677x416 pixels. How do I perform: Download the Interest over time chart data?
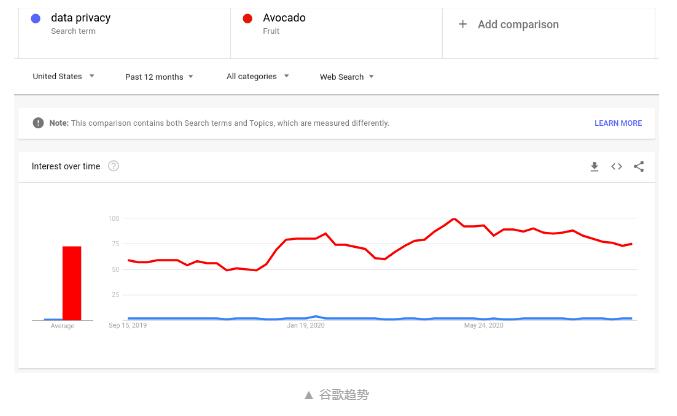pos(594,166)
